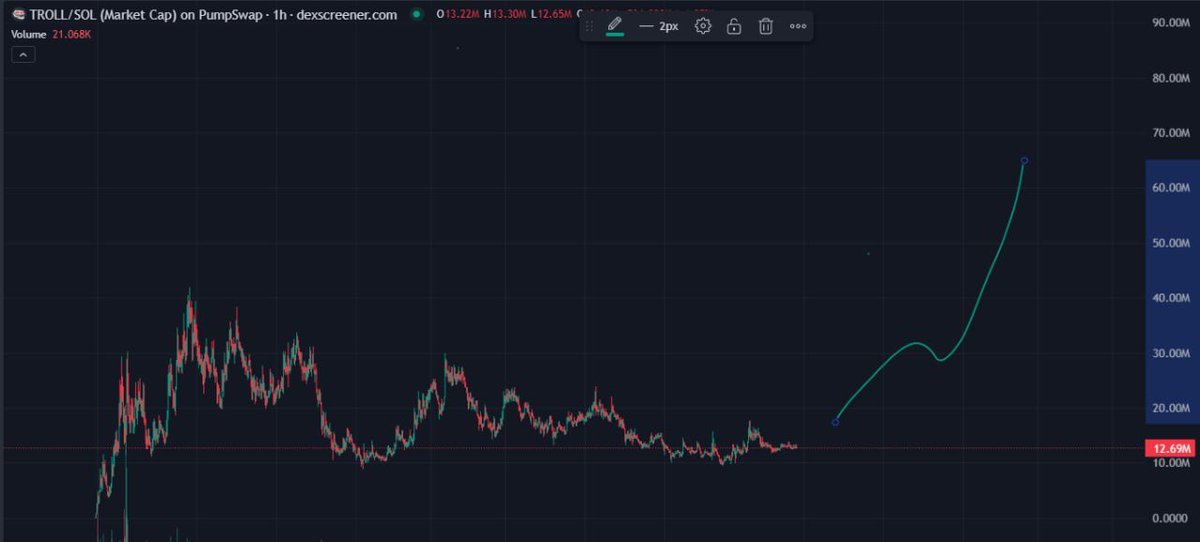Delete the drawing with trash icon
This screenshot has height=542, width=1200.
(x=765, y=26)
